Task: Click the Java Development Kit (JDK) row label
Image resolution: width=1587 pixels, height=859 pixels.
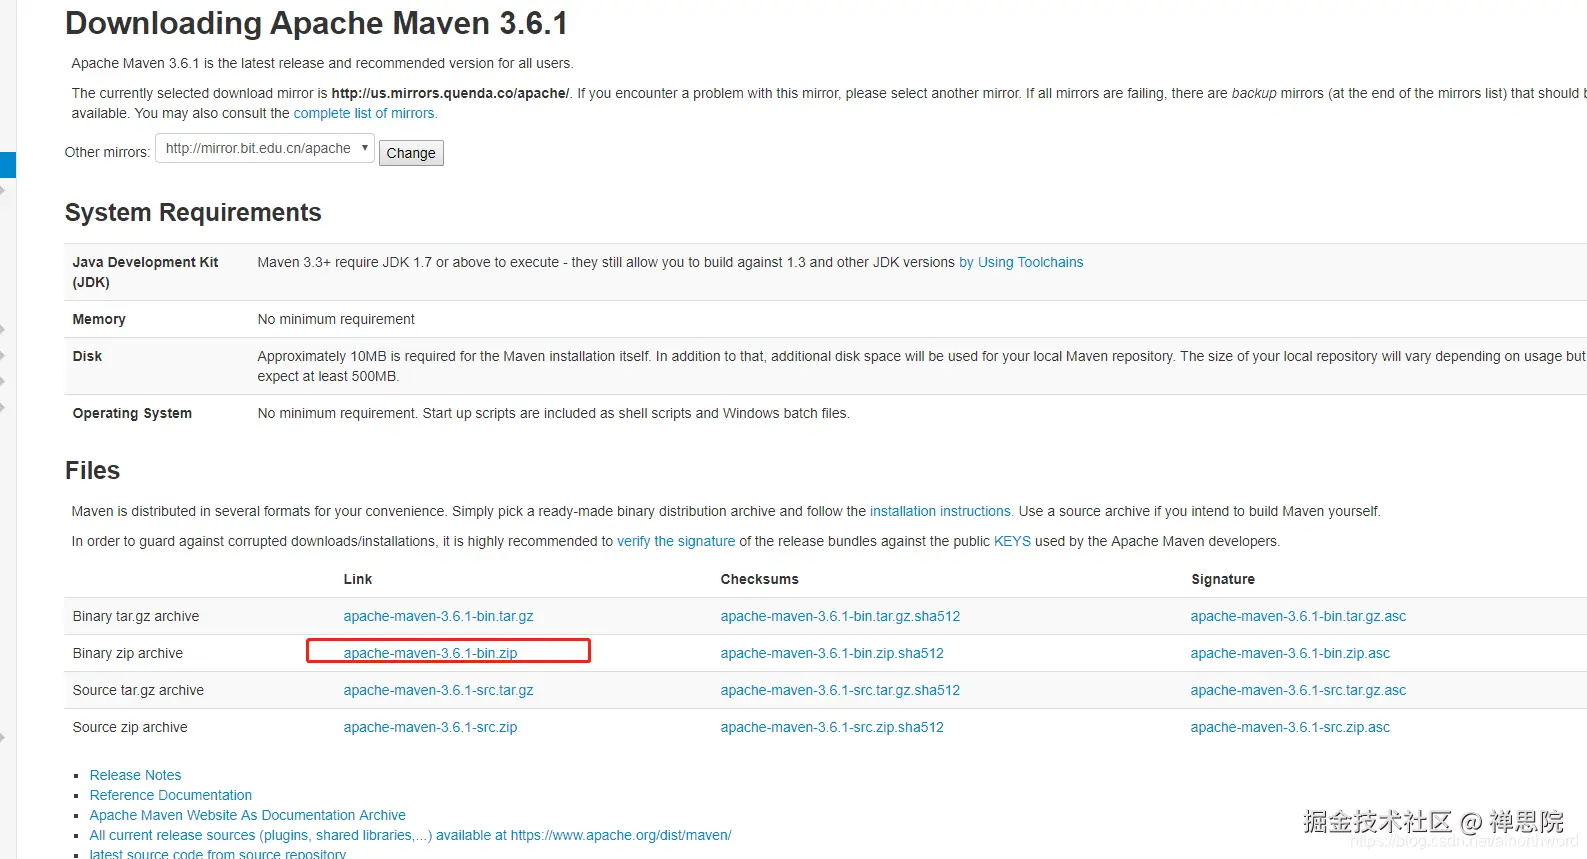Action: 145,272
